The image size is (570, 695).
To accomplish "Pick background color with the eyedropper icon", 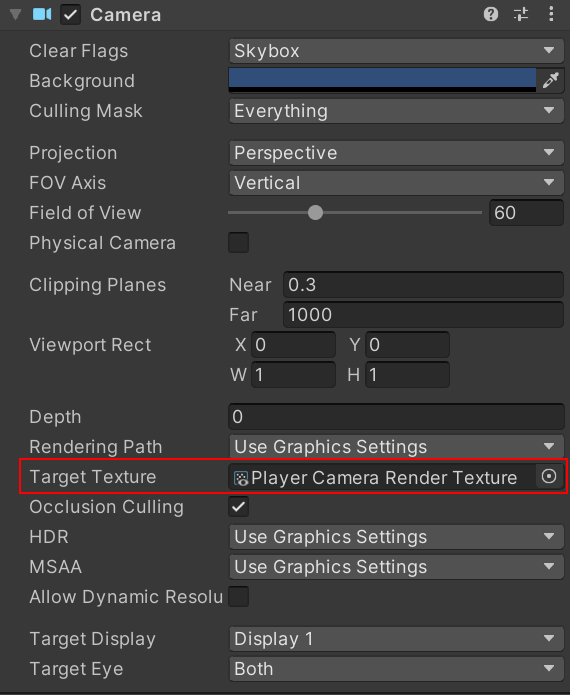I will coord(550,80).
